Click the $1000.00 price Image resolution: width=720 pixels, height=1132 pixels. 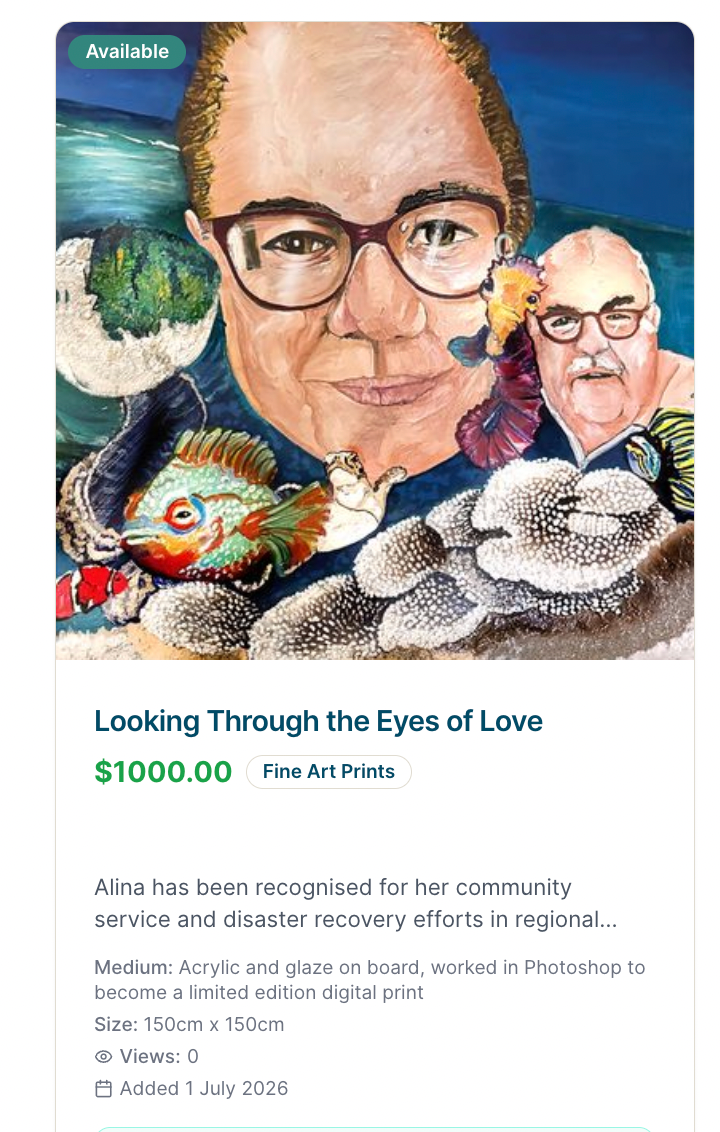[x=163, y=772]
